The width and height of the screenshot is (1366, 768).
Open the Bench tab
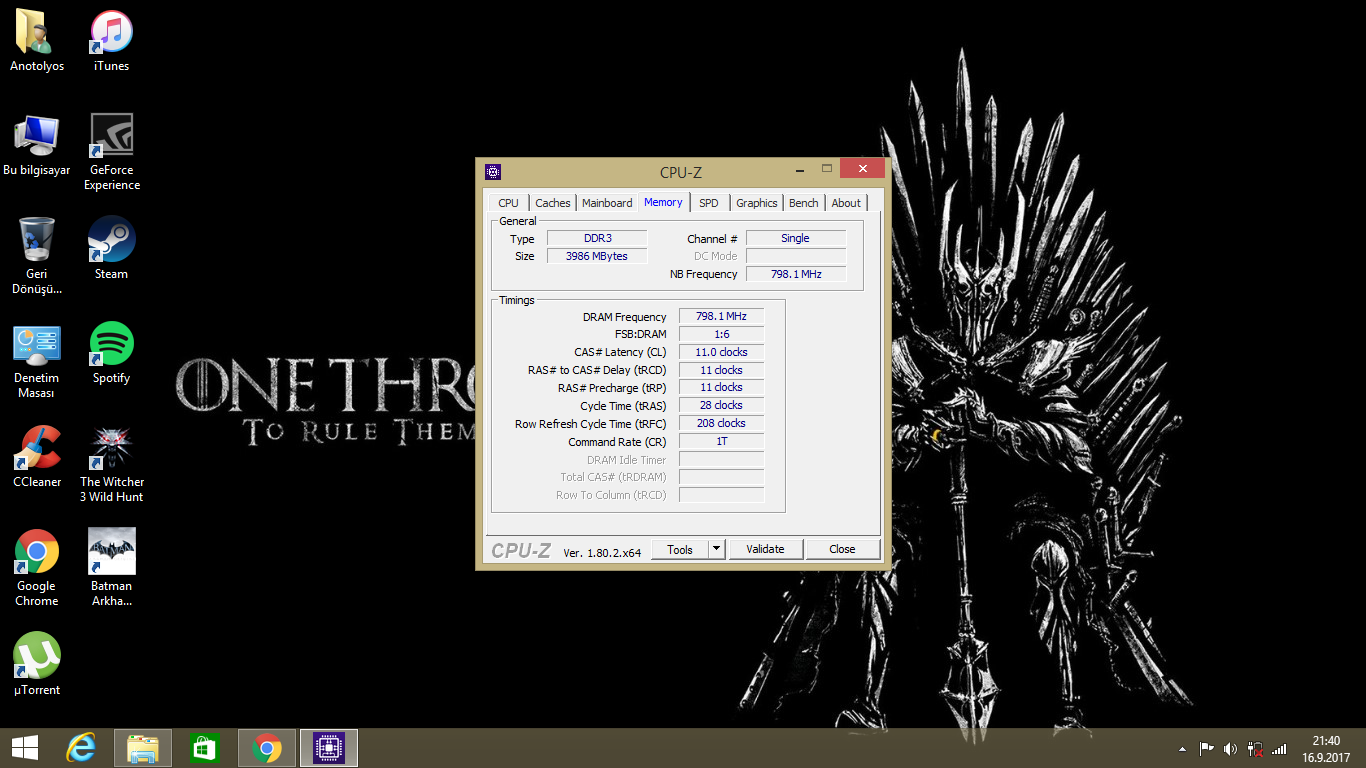(x=804, y=203)
